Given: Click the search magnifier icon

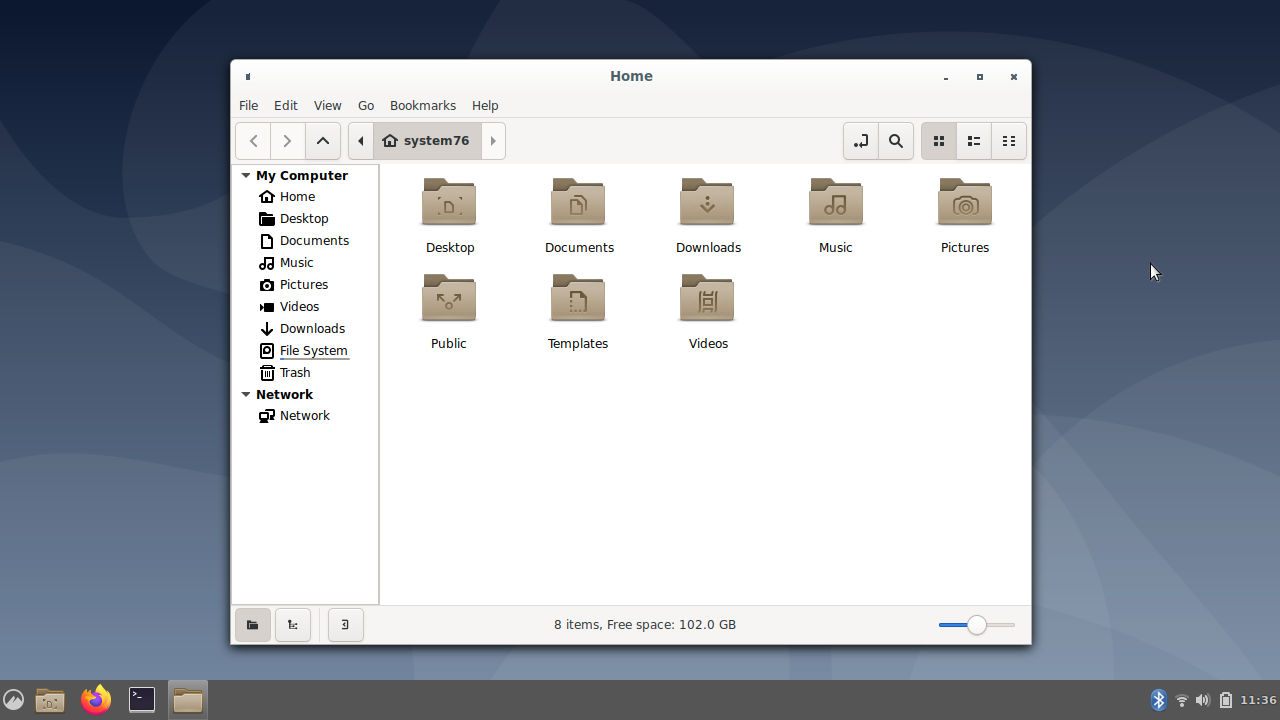Looking at the screenshot, I should 896,141.
